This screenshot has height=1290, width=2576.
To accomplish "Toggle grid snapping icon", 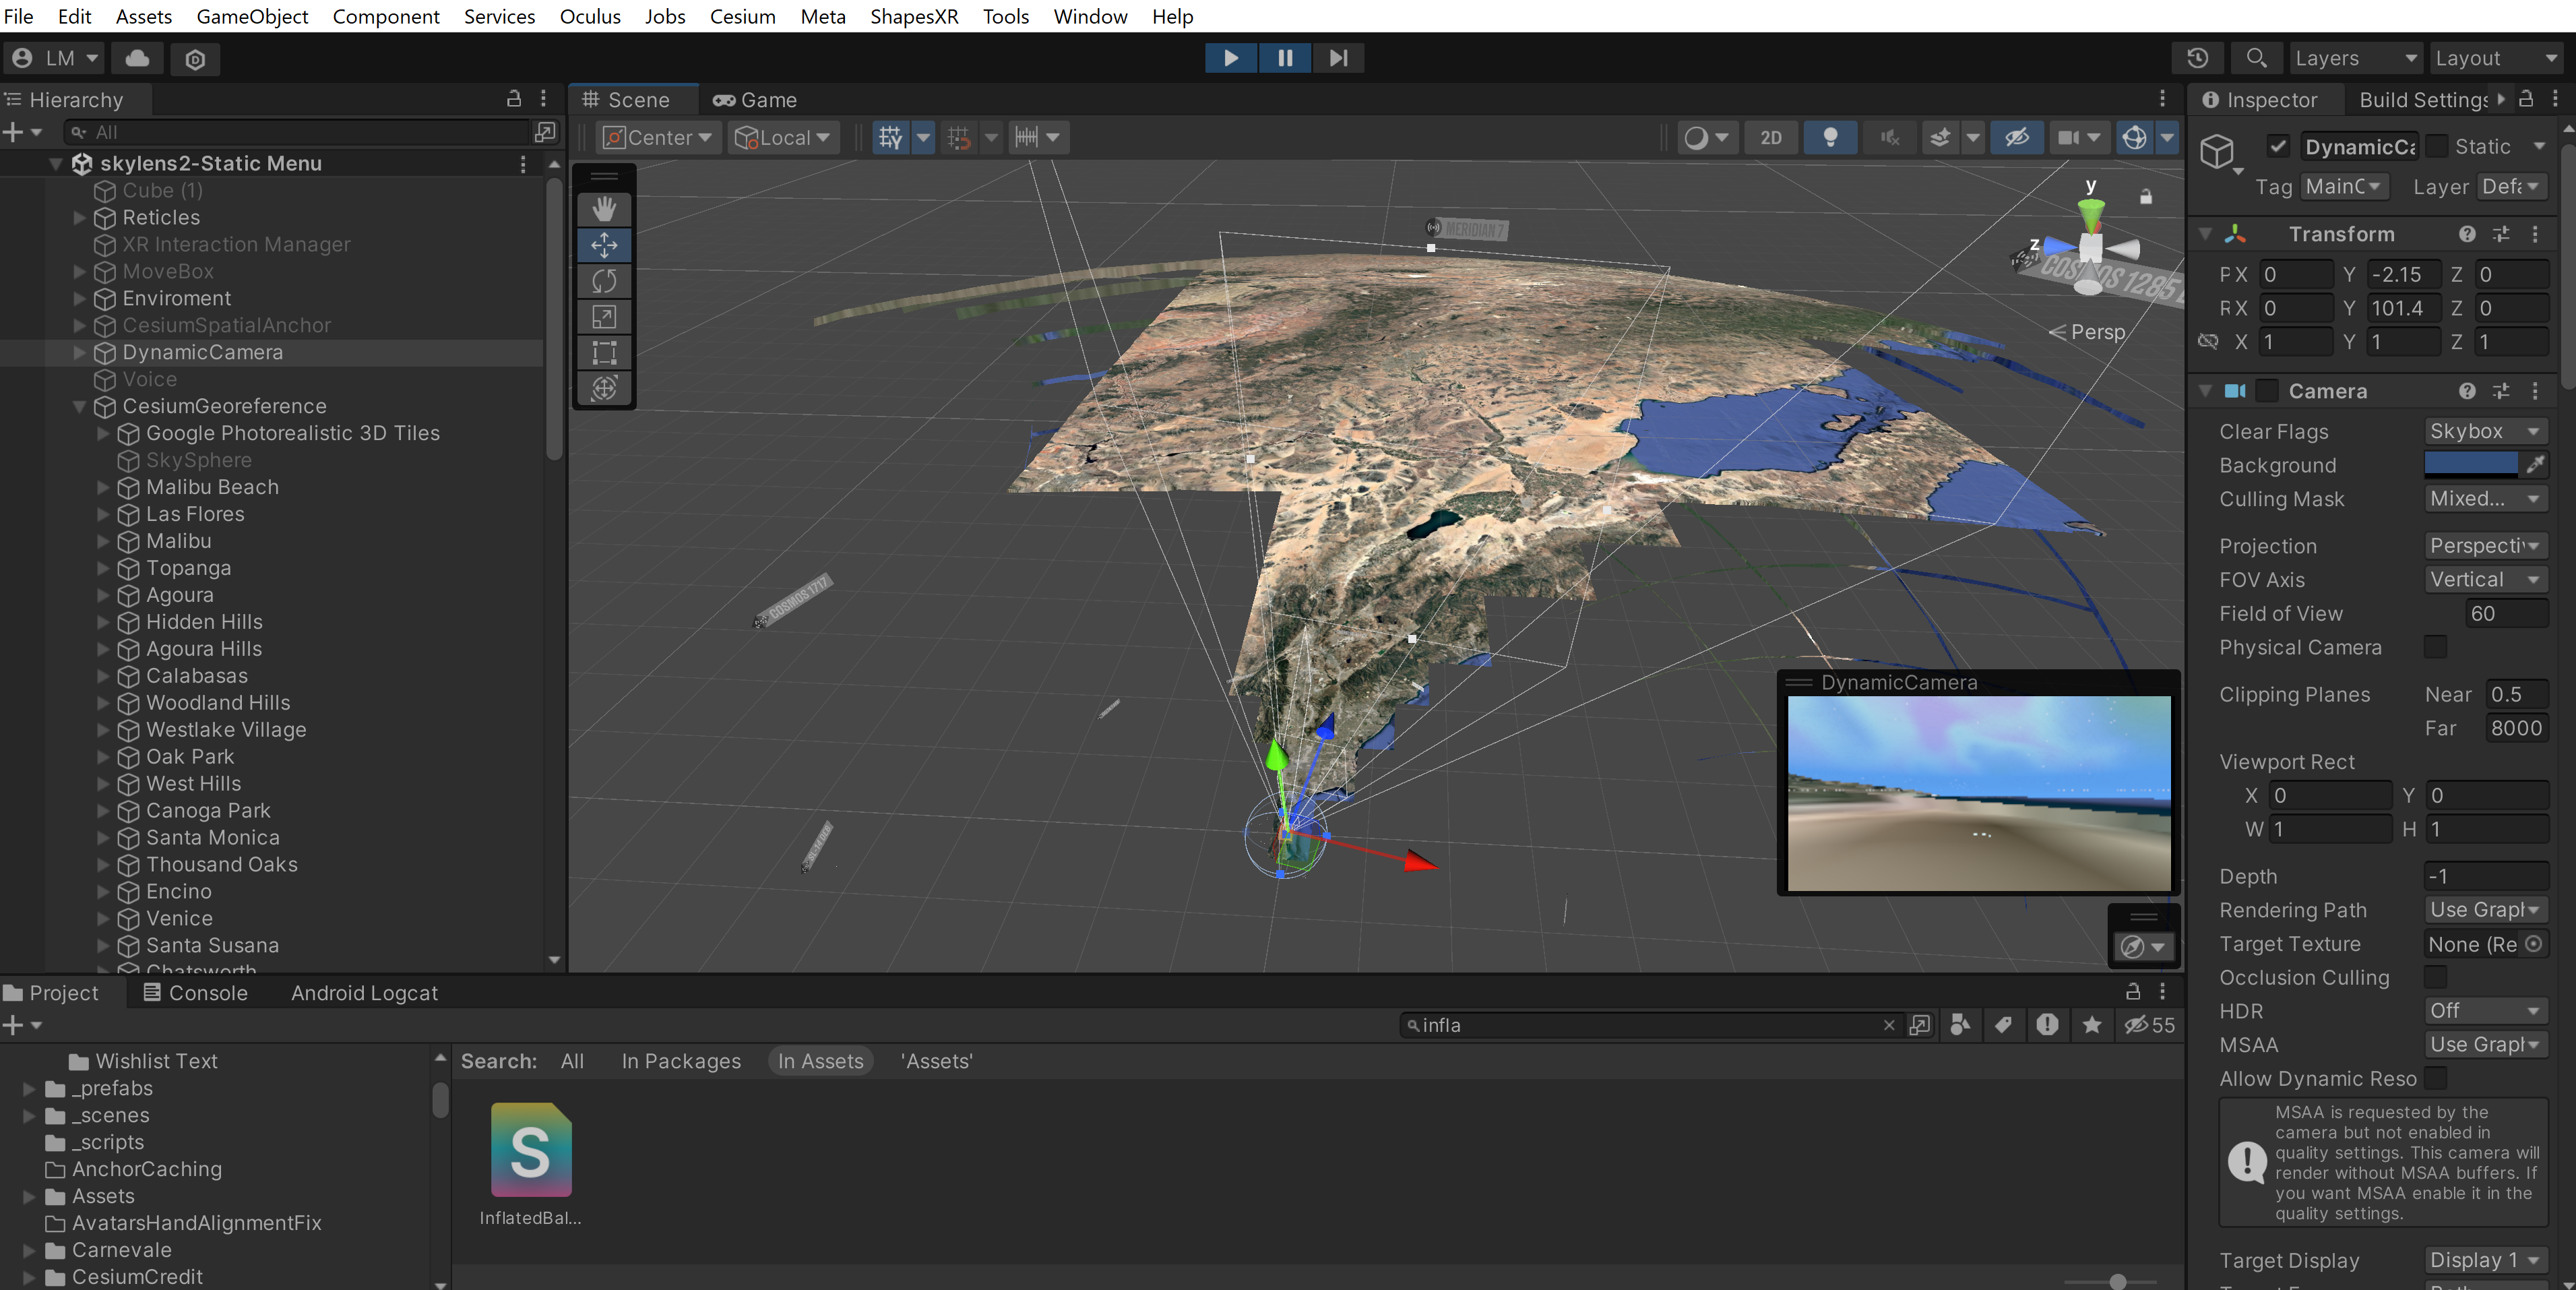I will click(x=958, y=137).
